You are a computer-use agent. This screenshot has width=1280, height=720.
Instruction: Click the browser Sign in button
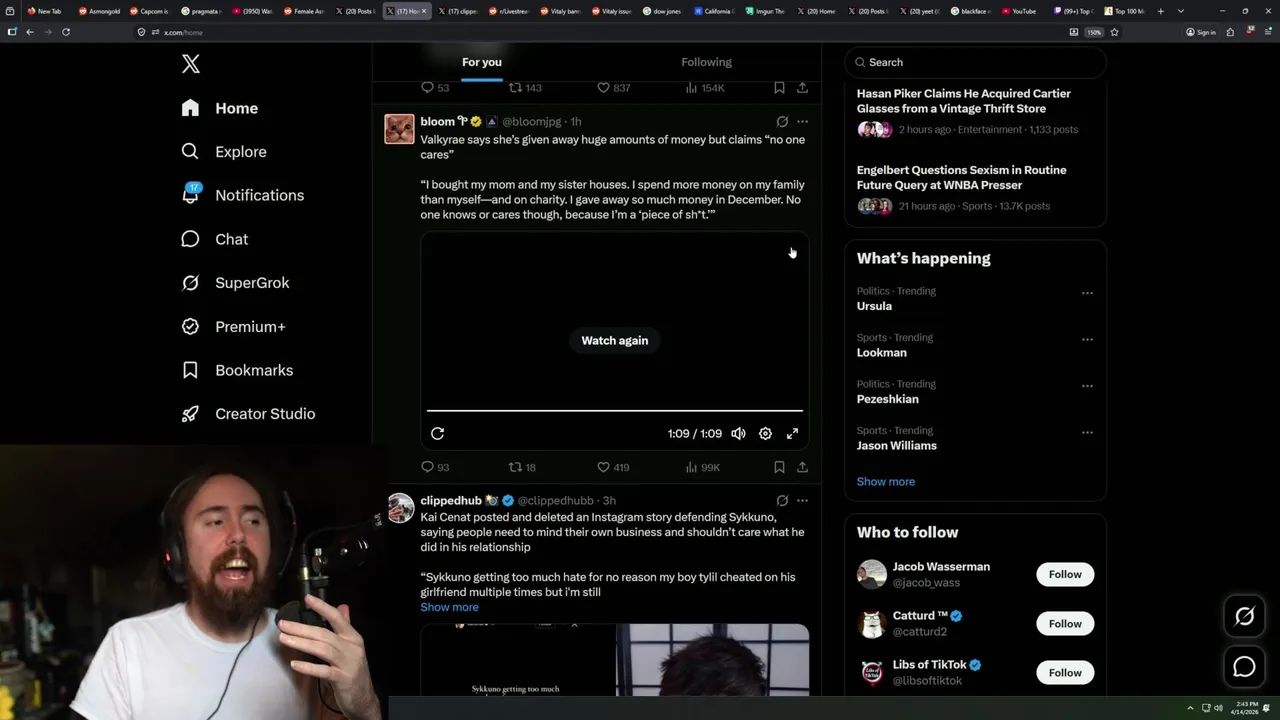coord(1201,32)
